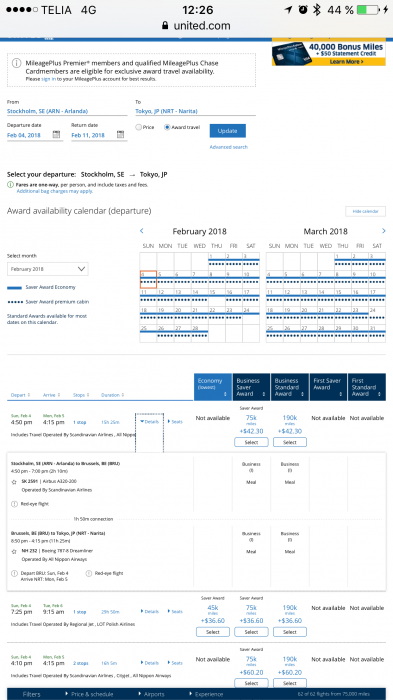Advance award calendar to next month

pyautogui.click(x=384, y=231)
